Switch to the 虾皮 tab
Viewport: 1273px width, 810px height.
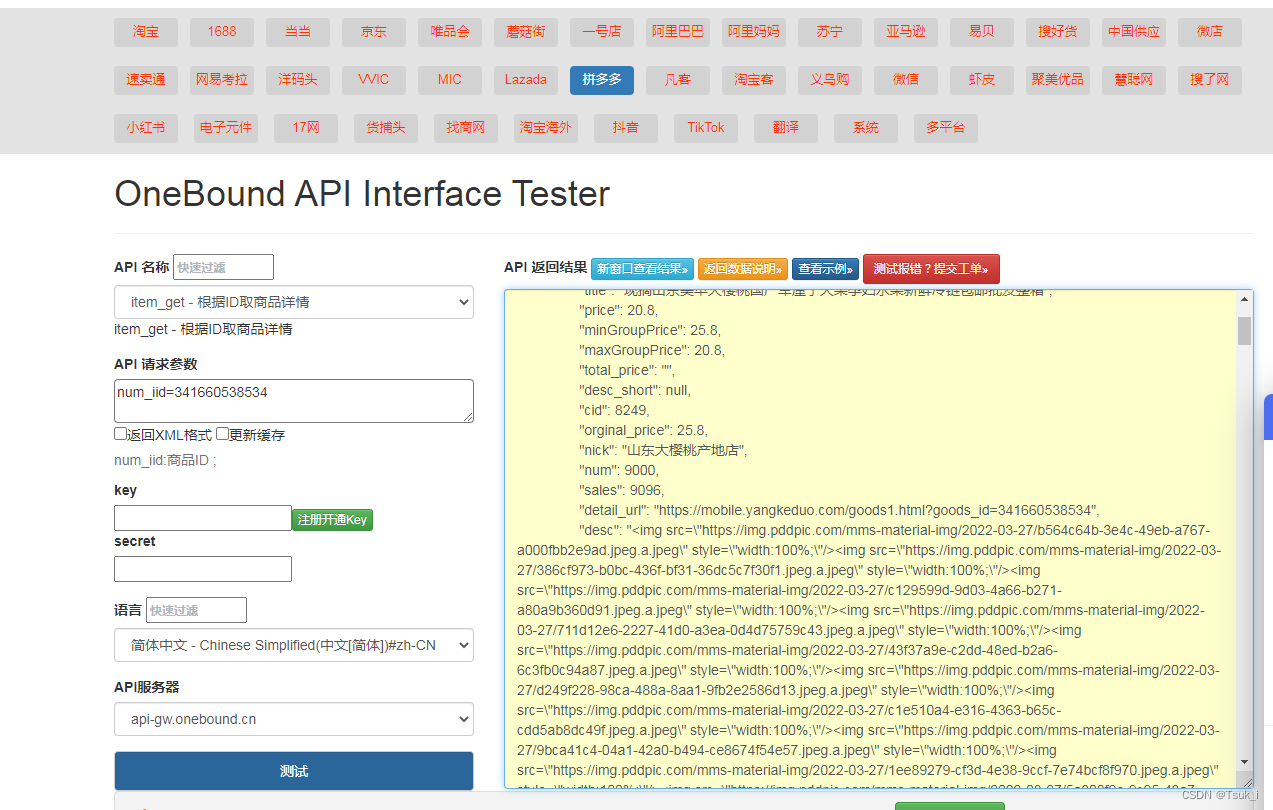982,80
